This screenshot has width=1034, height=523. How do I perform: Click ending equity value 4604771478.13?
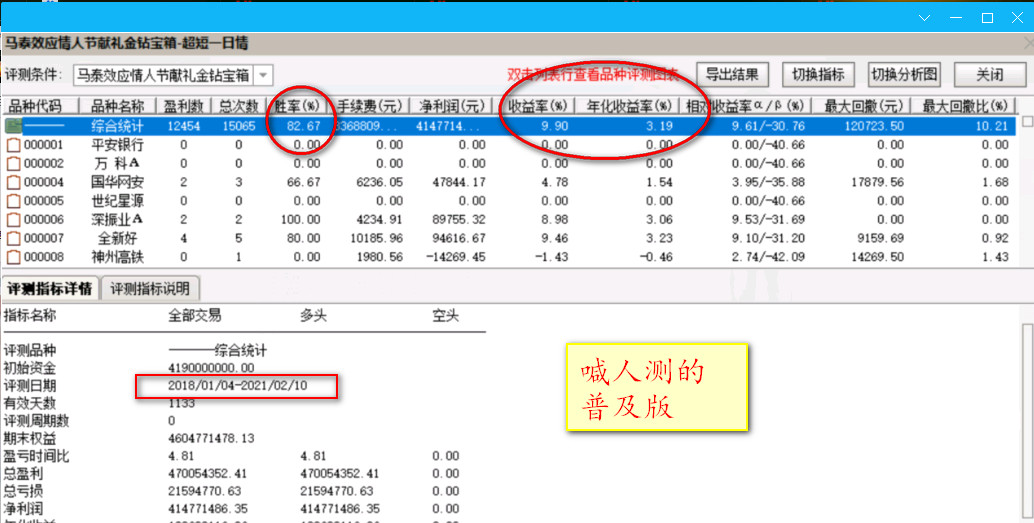[x=211, y=439]
